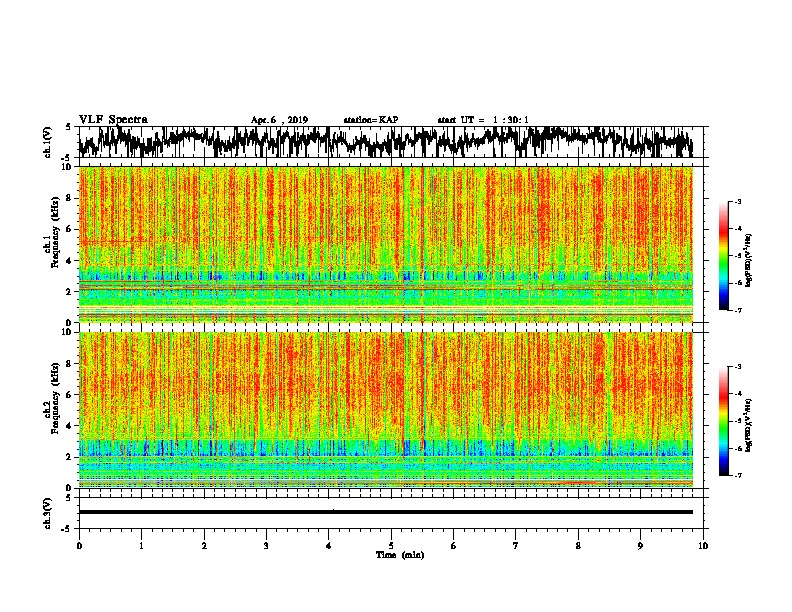Click time axis tick label "0"
Image resolution: width=792 pixels, height=612 pixels.
click(79, 546)
